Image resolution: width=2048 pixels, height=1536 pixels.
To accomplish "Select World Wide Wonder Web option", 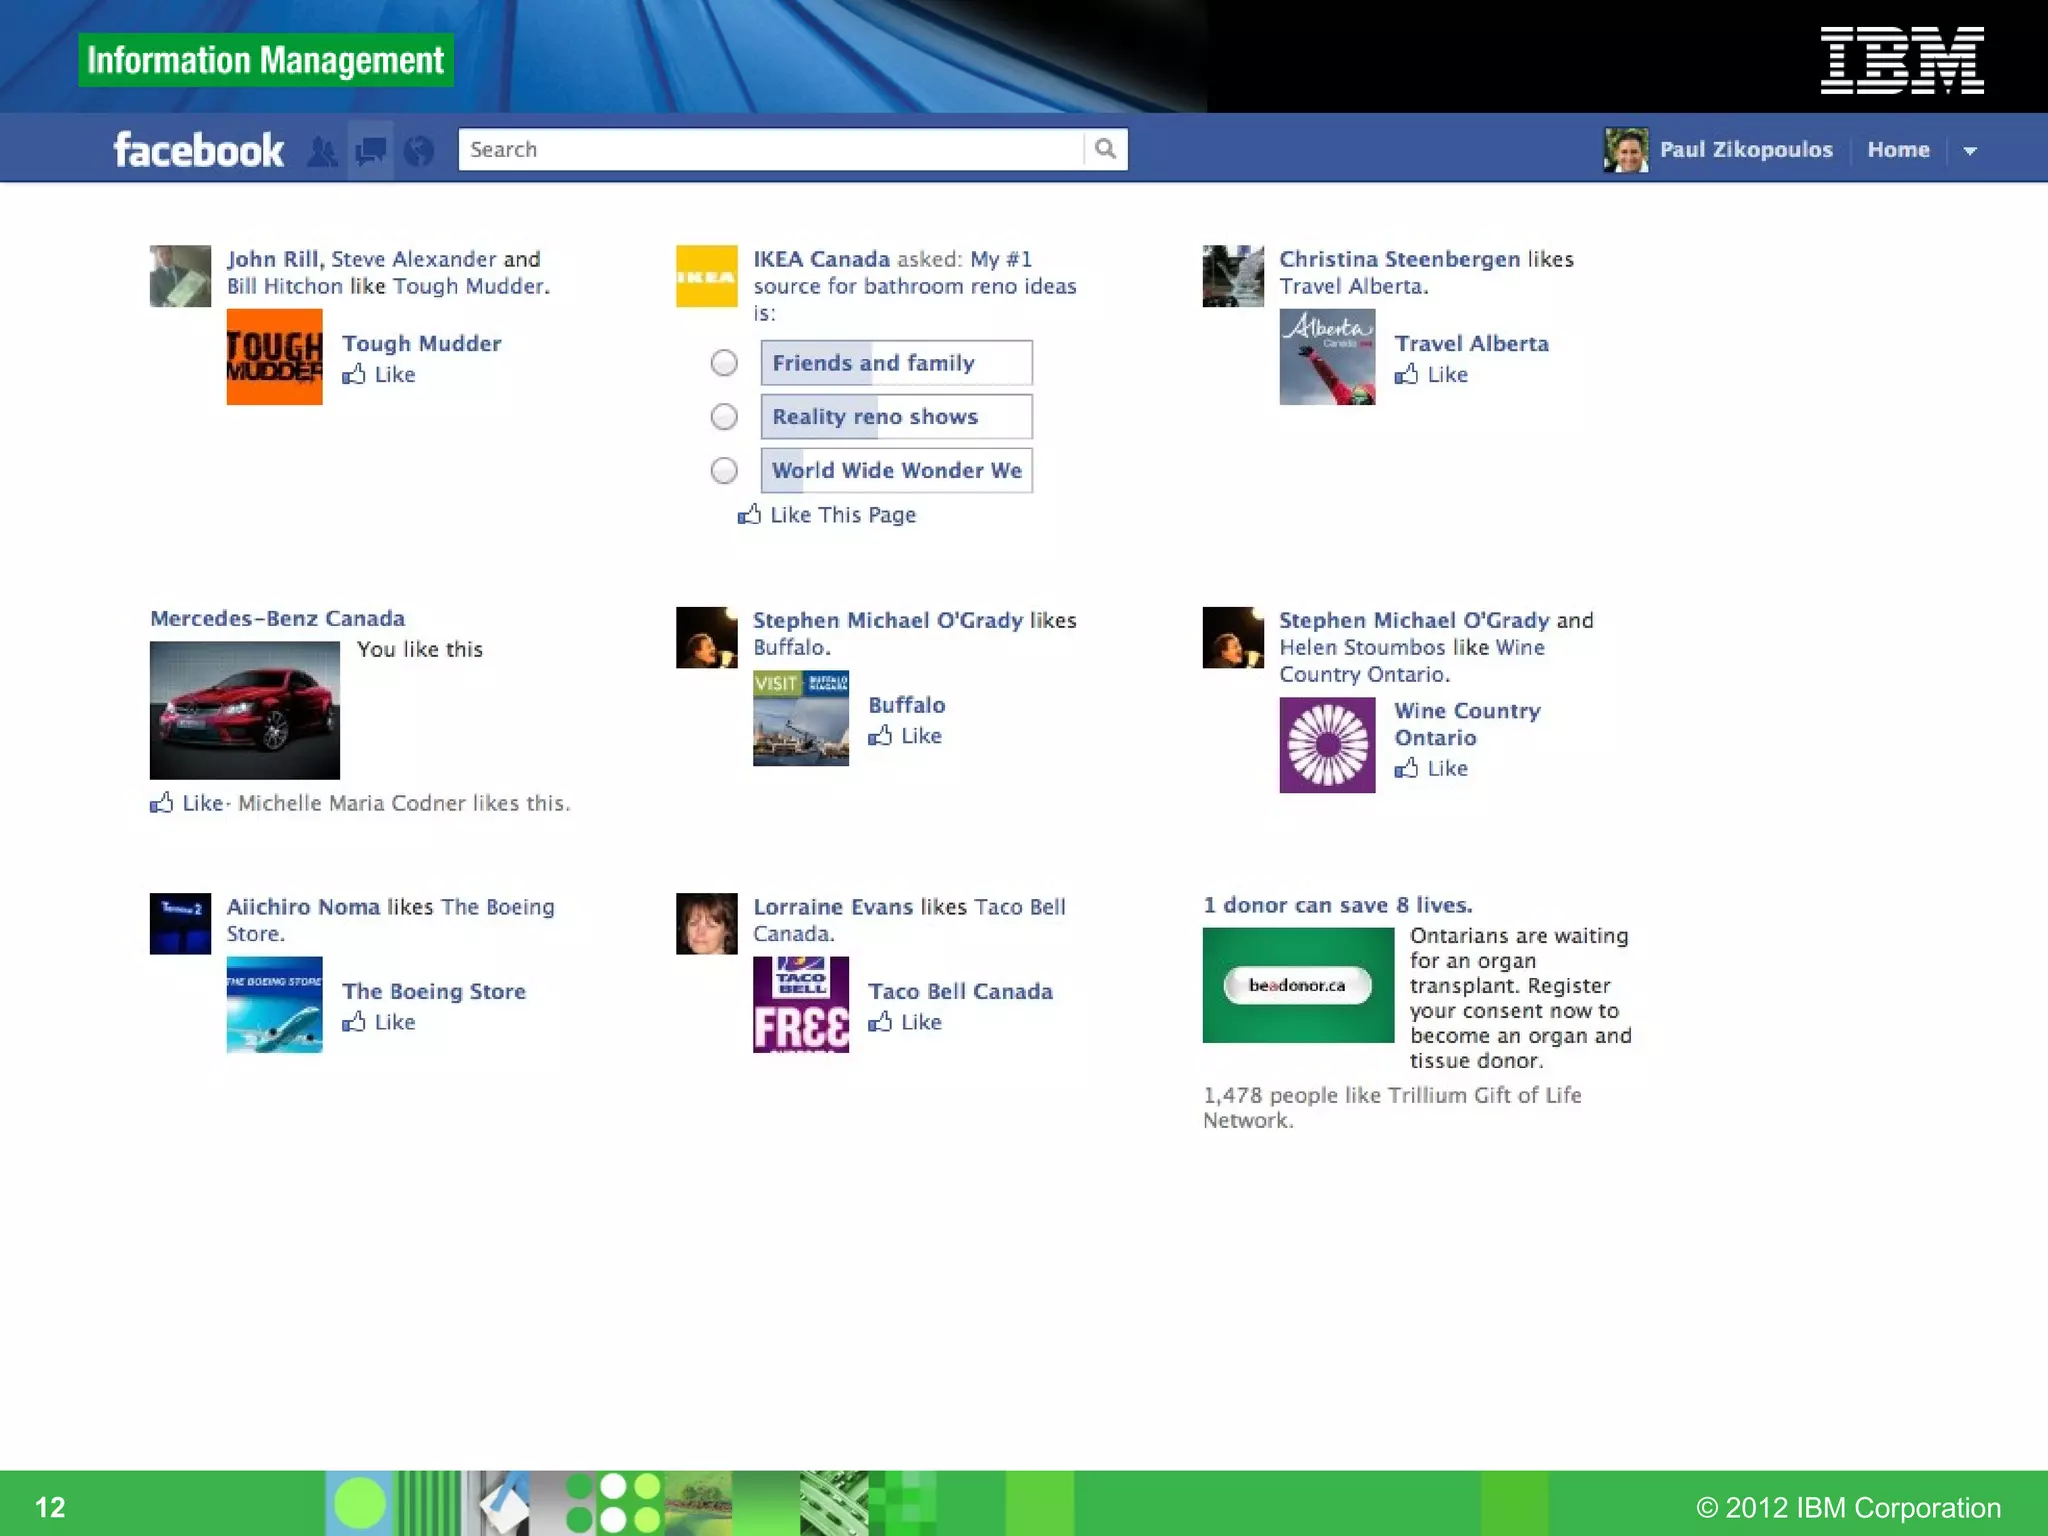I will [724, 470].
